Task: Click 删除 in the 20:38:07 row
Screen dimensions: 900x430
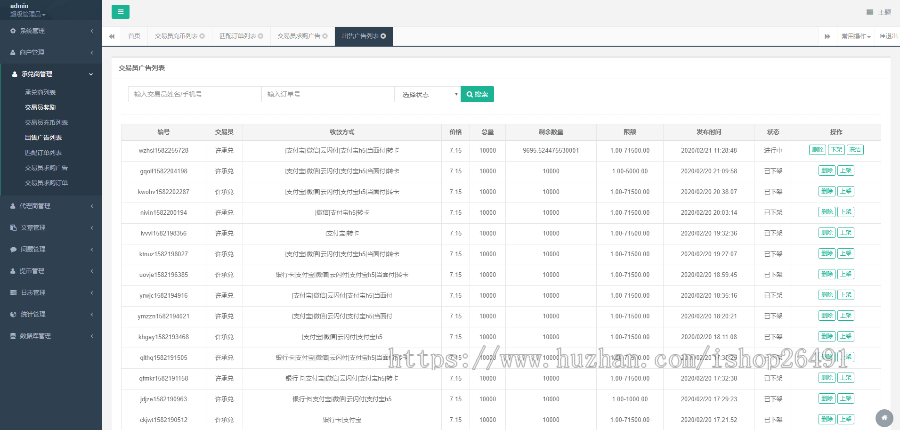Action: pyautogui.click(x=827, y=191)
